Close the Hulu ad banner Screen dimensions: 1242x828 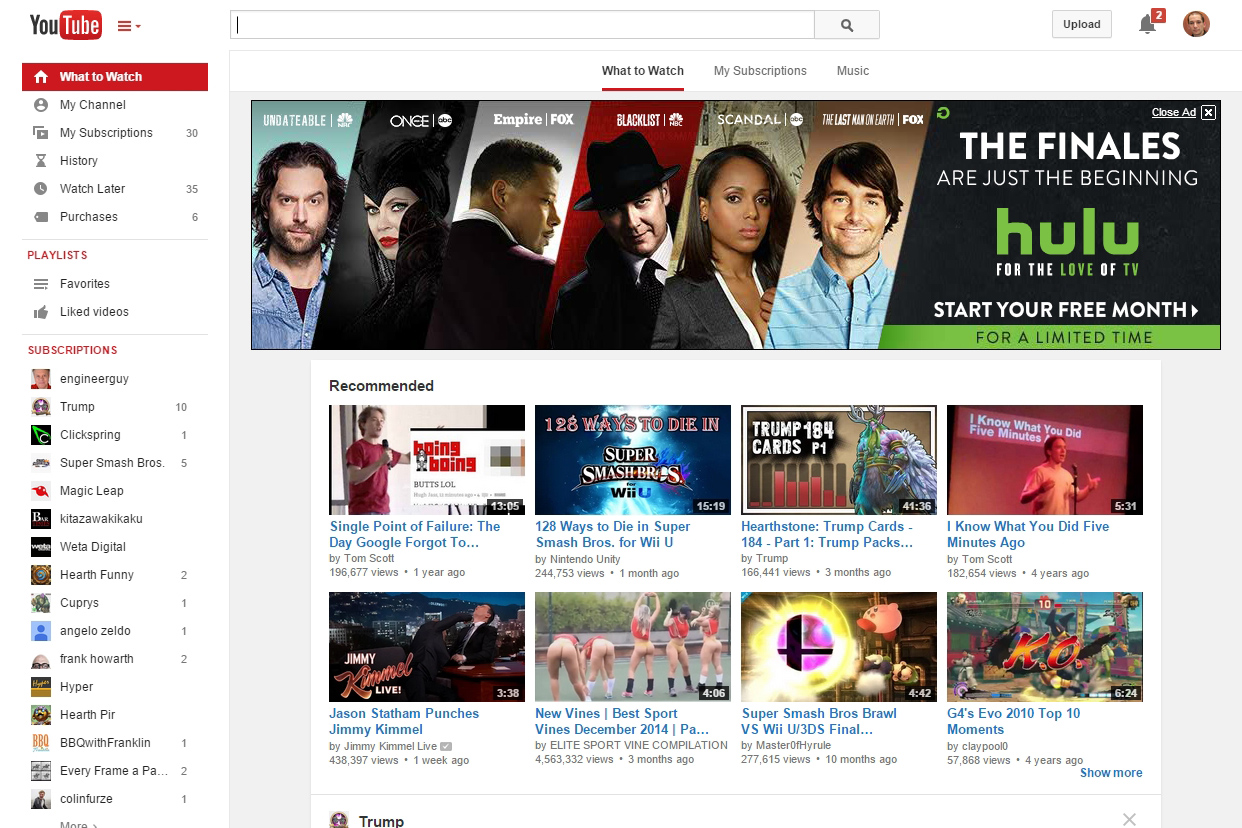(x=1208, y=112)
